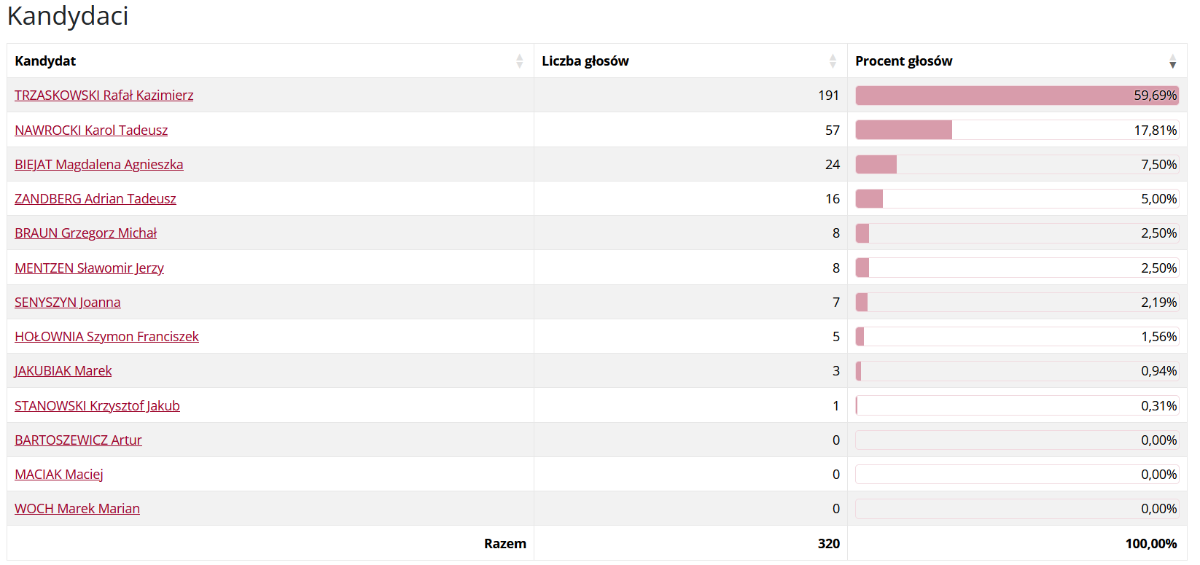Select STANOWSKI Krzysztof Jakub link
The width and height of the screenshot is (1200, 565).
(x=97, y=406)
